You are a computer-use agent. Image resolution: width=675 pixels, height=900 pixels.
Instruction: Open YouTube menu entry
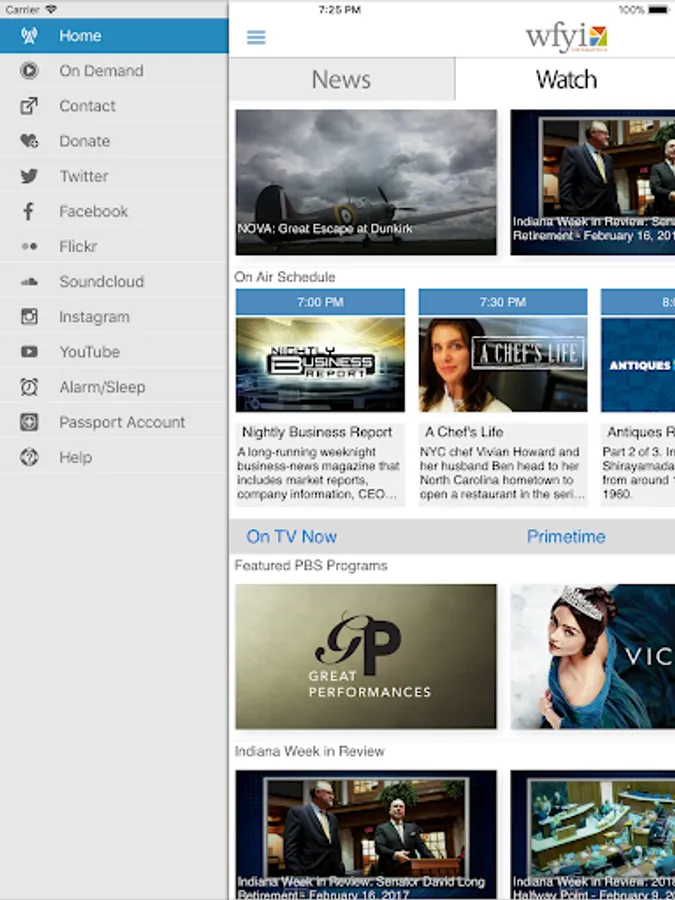point(114,351)
